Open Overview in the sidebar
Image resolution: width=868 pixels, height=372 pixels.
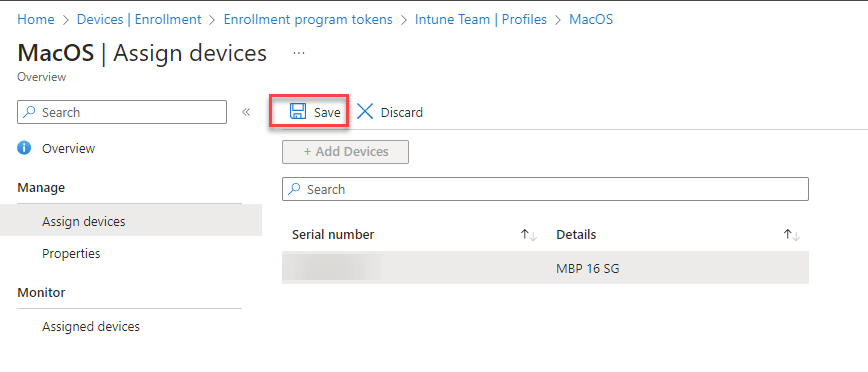[x=68, y=148]
